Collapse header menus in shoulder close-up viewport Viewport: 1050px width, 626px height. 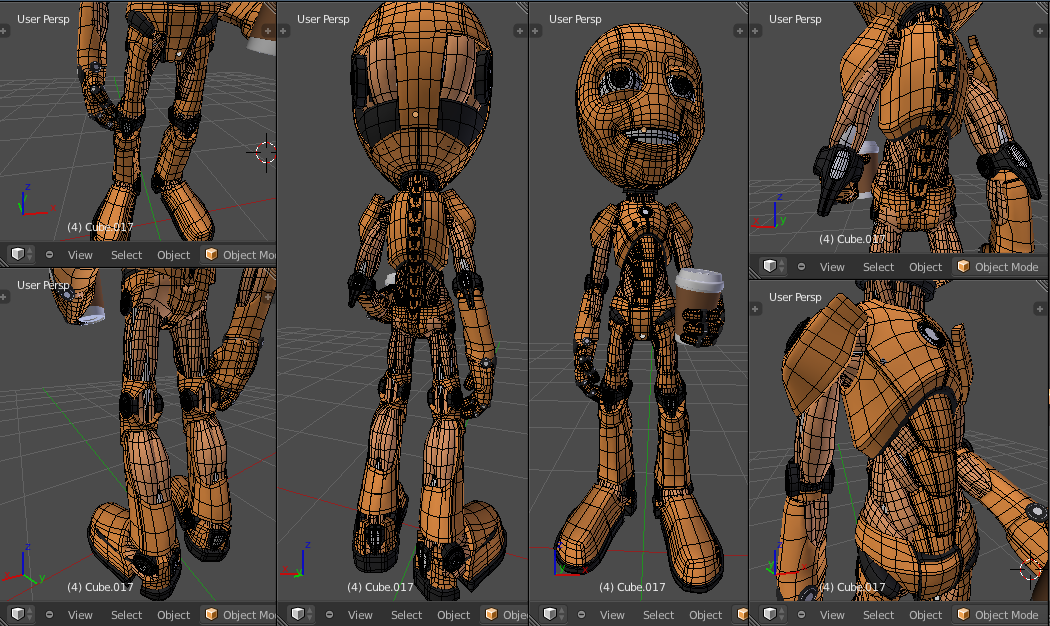pos(802,615)
